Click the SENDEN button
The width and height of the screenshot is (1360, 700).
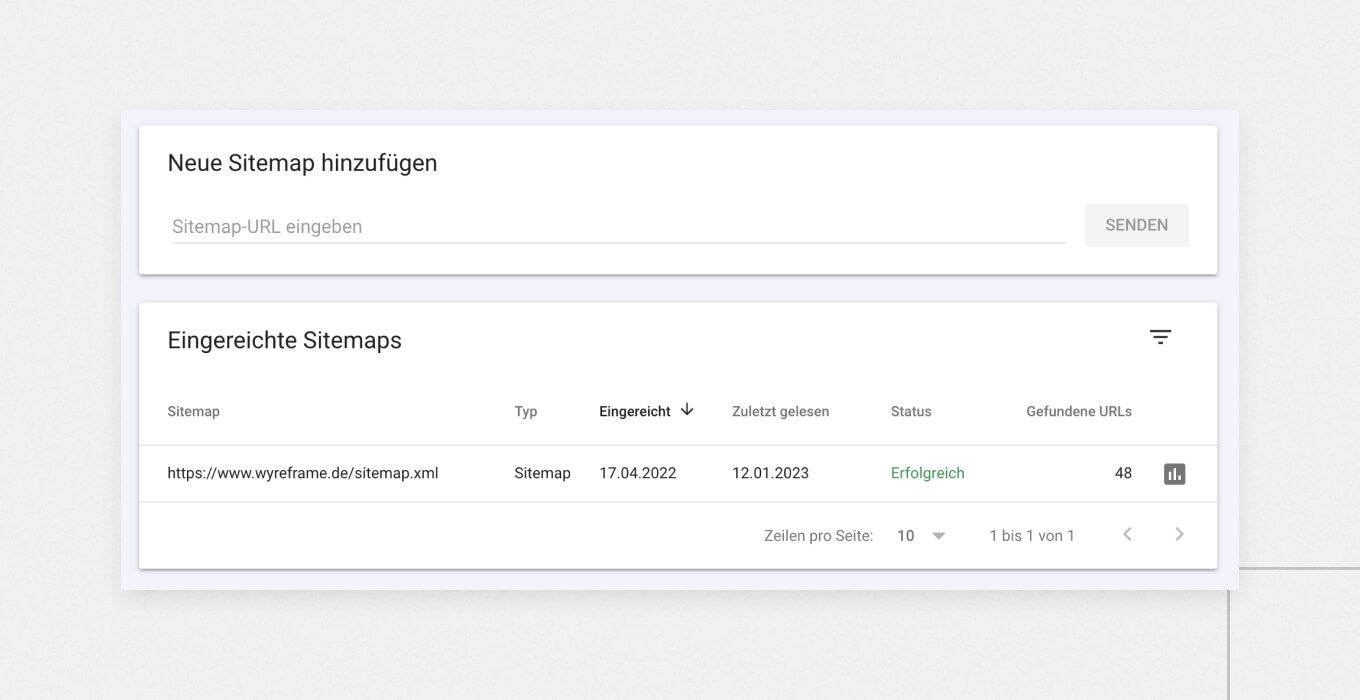1136,226
